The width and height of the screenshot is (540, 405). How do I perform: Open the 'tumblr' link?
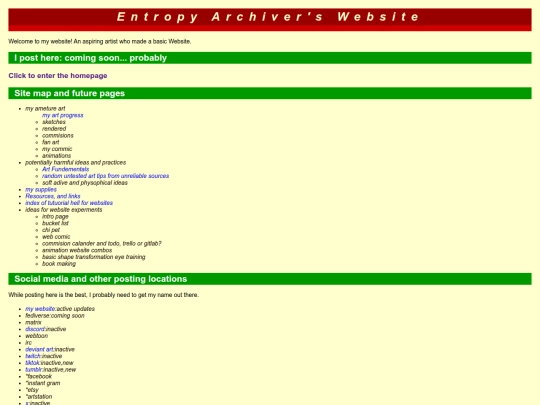[33, 370]
